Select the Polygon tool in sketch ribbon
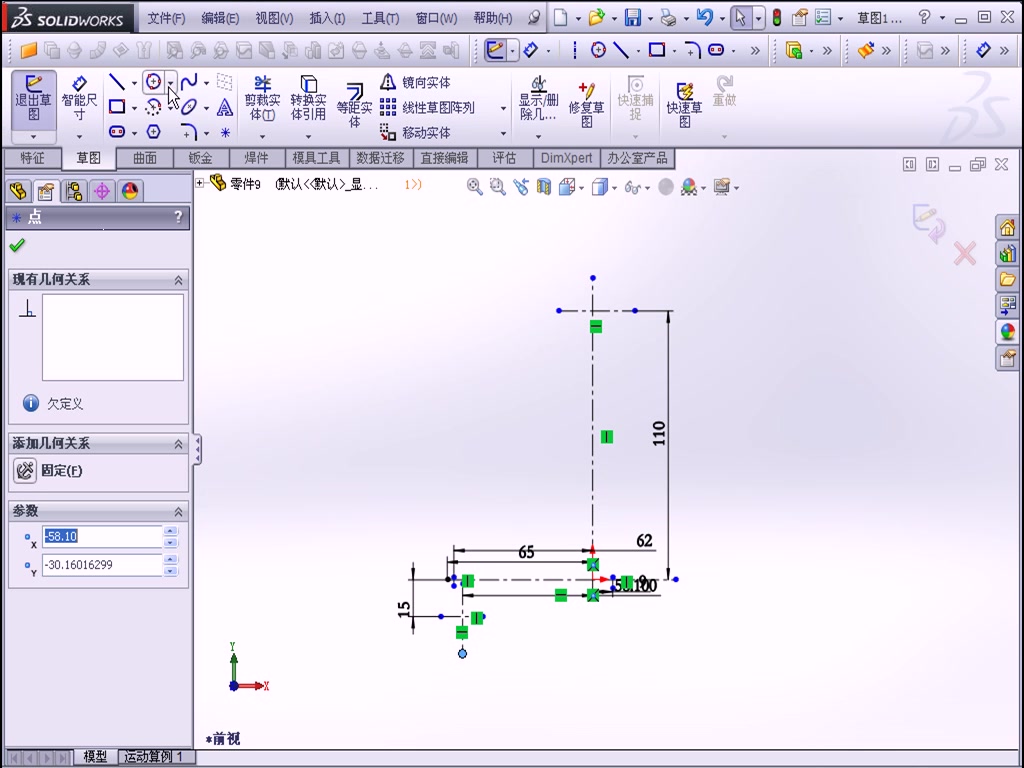The width and height of the screenshot is (1024, 768). (x=153, y=132)
